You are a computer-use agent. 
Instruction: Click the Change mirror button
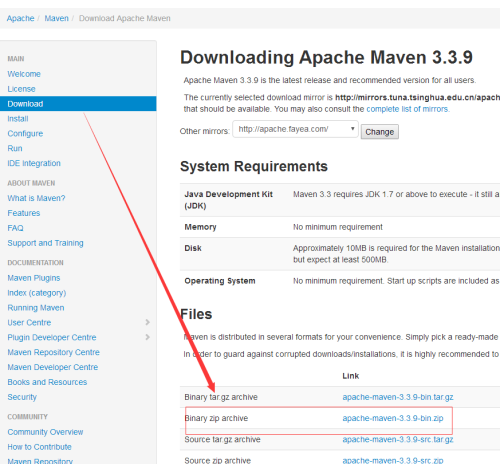coord(380,132)
